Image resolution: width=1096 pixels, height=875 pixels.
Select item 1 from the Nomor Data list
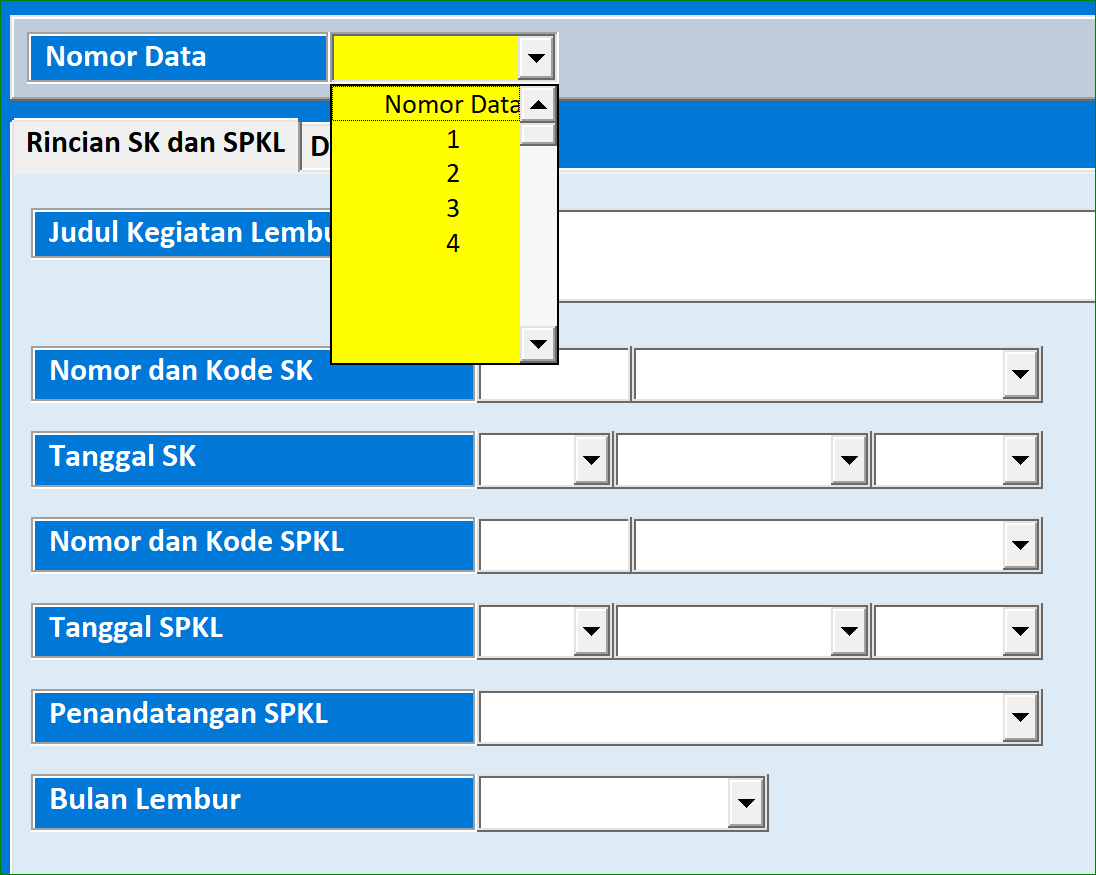[452, 140]
